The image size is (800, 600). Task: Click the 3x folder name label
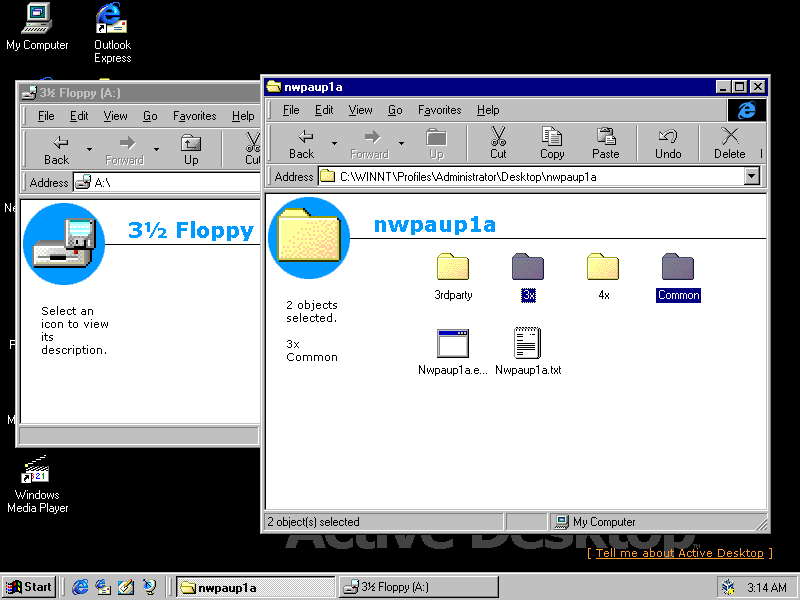[528, 295]
